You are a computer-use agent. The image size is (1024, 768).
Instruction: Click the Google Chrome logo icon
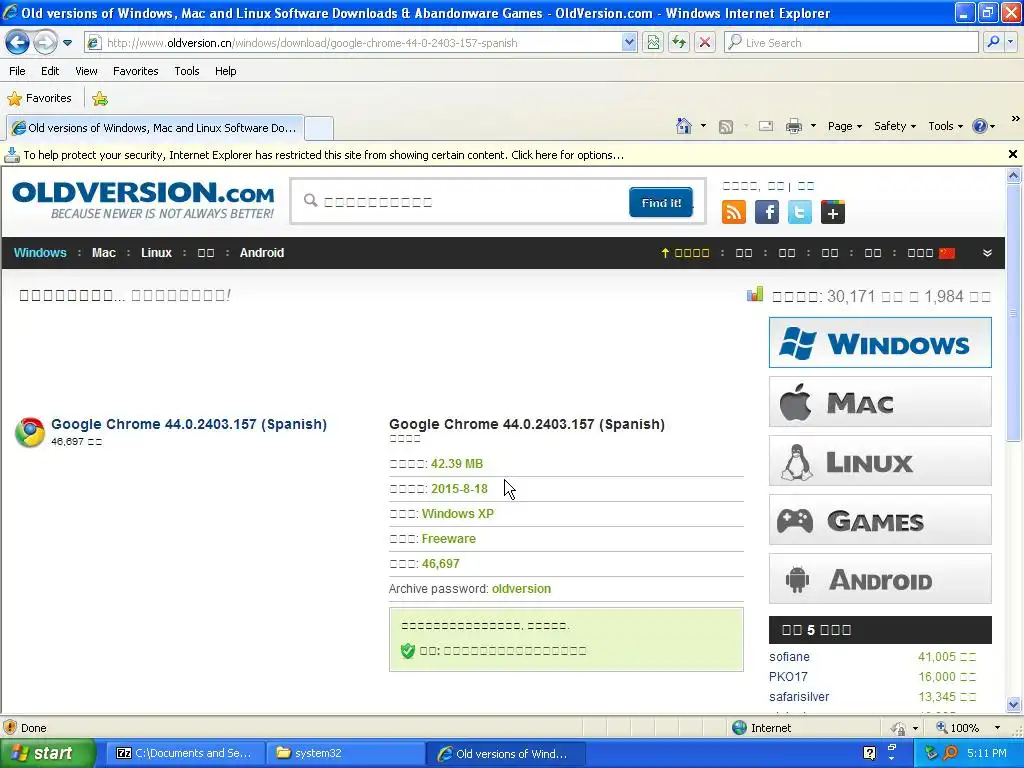click(30, 432)
